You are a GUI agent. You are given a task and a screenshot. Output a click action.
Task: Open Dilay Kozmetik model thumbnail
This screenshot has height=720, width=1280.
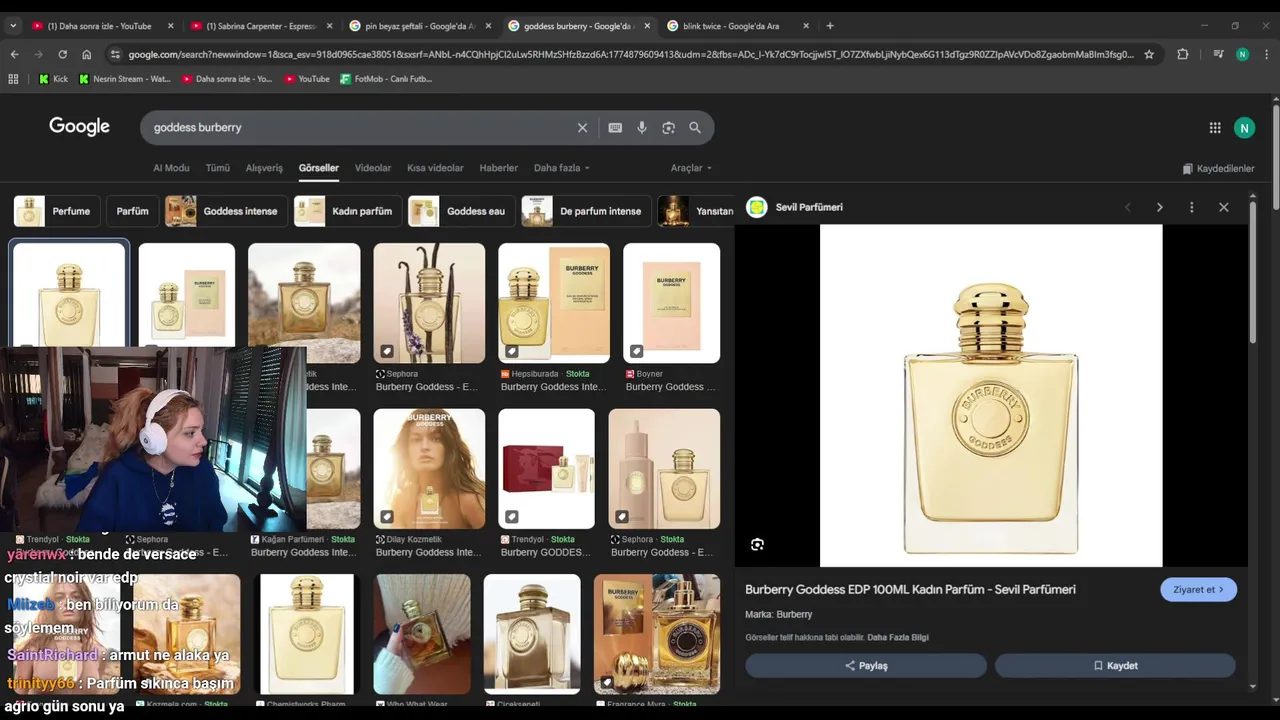(429, 469)
